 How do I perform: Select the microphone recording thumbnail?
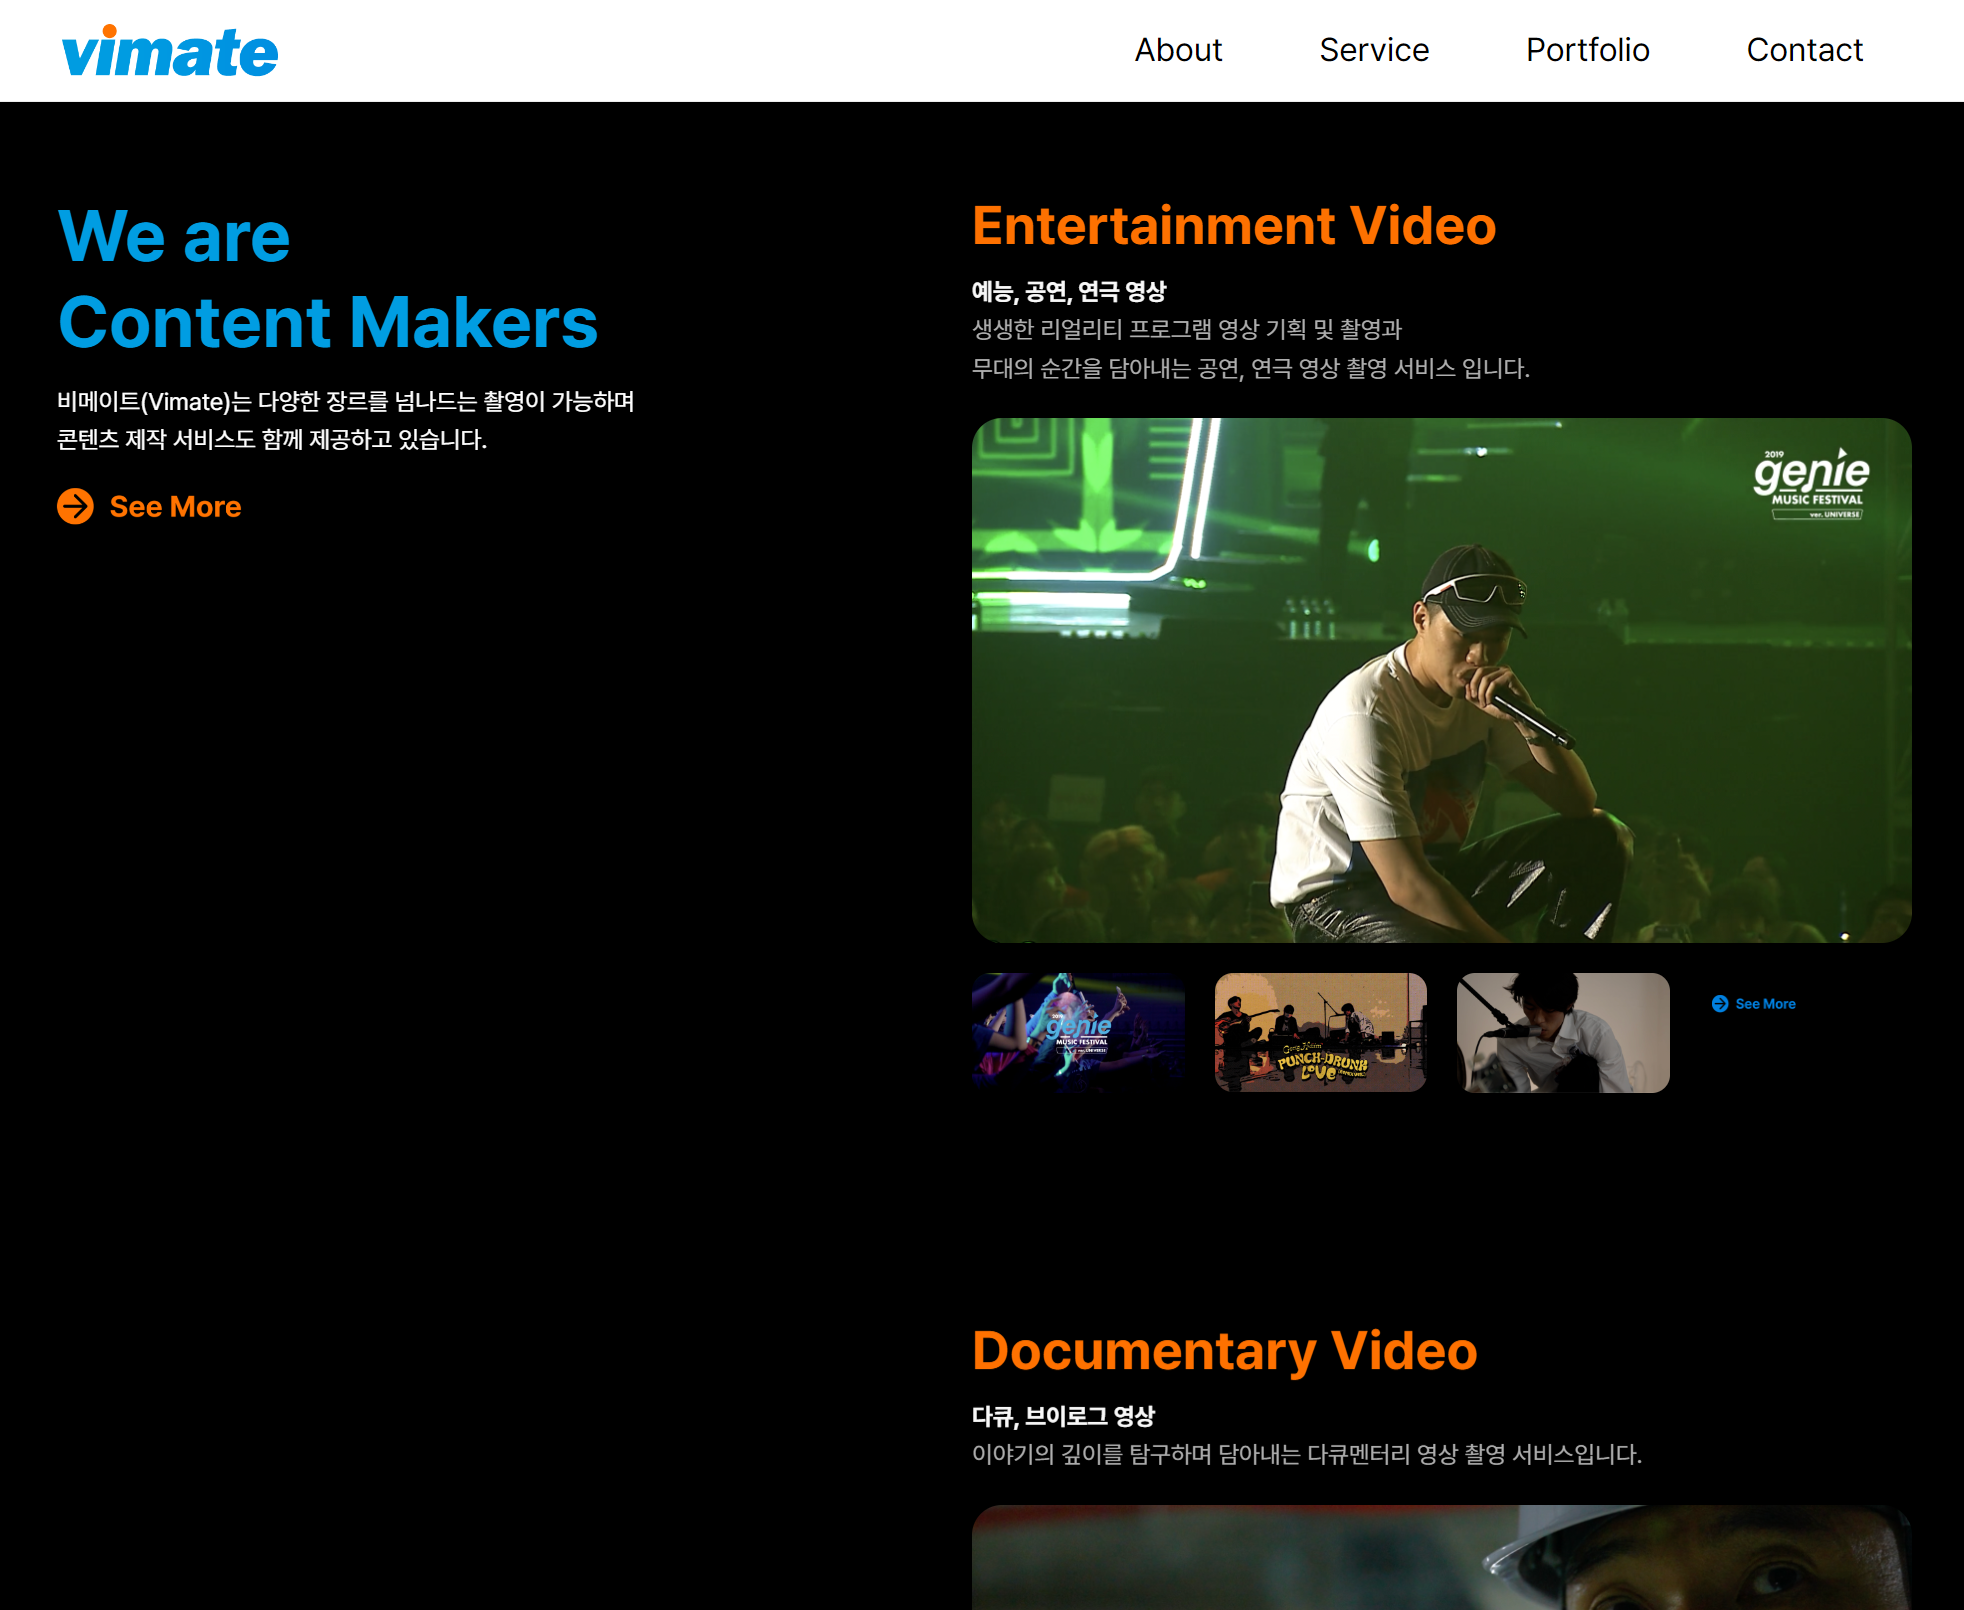pos(1563,1032)
